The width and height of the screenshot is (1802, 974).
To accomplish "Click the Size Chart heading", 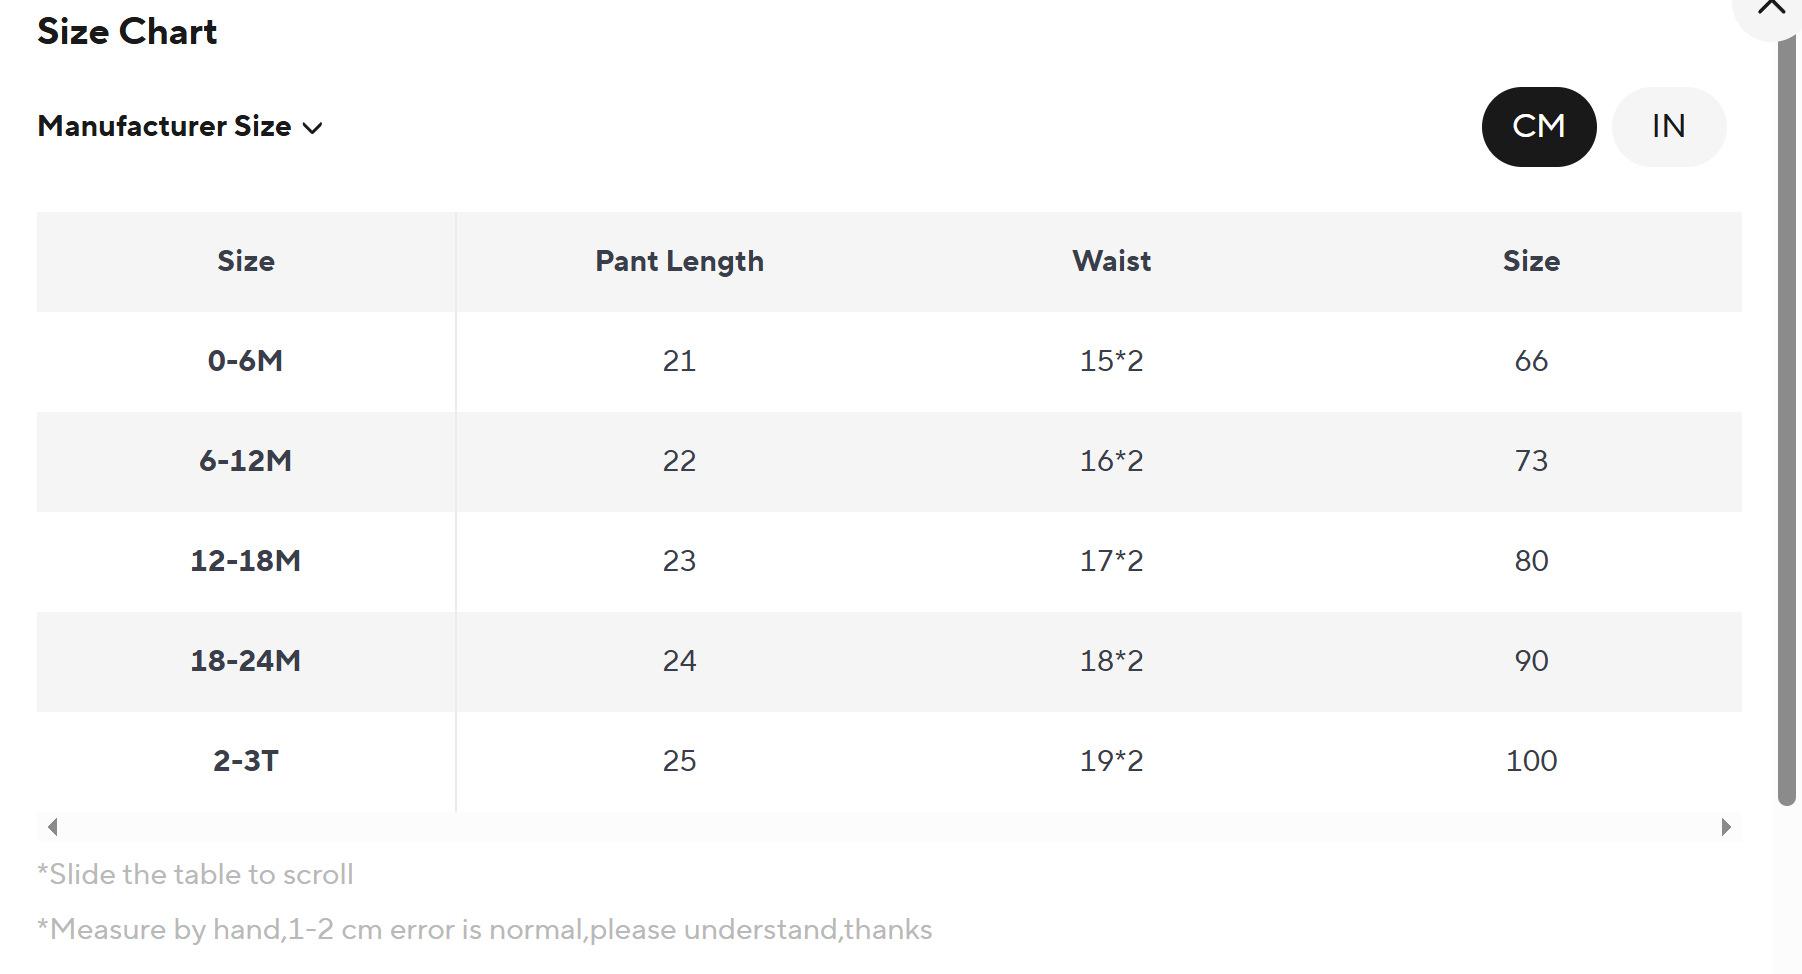I will (x=127, y=32).
